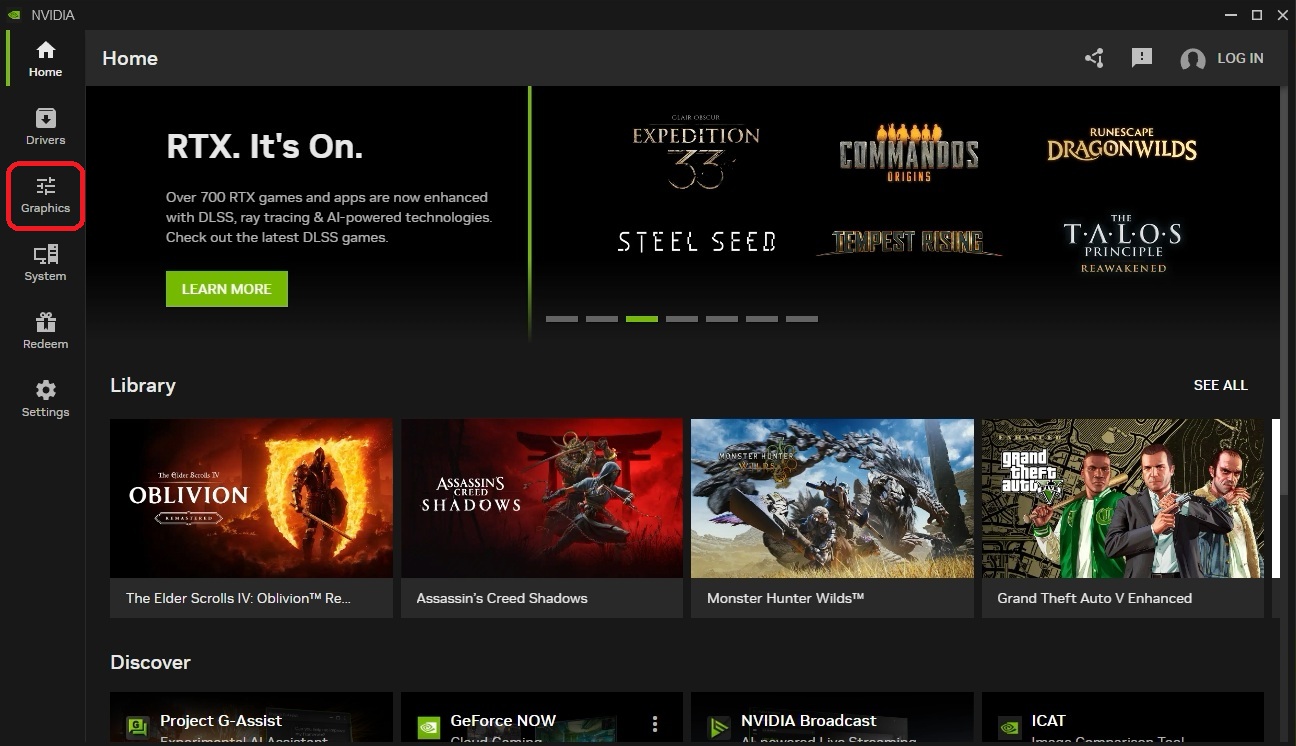Image resolution: width=1296 pixels, height=746 pixels.
Task: Click the Expedition 33 logo
Action: click(696, 150)
